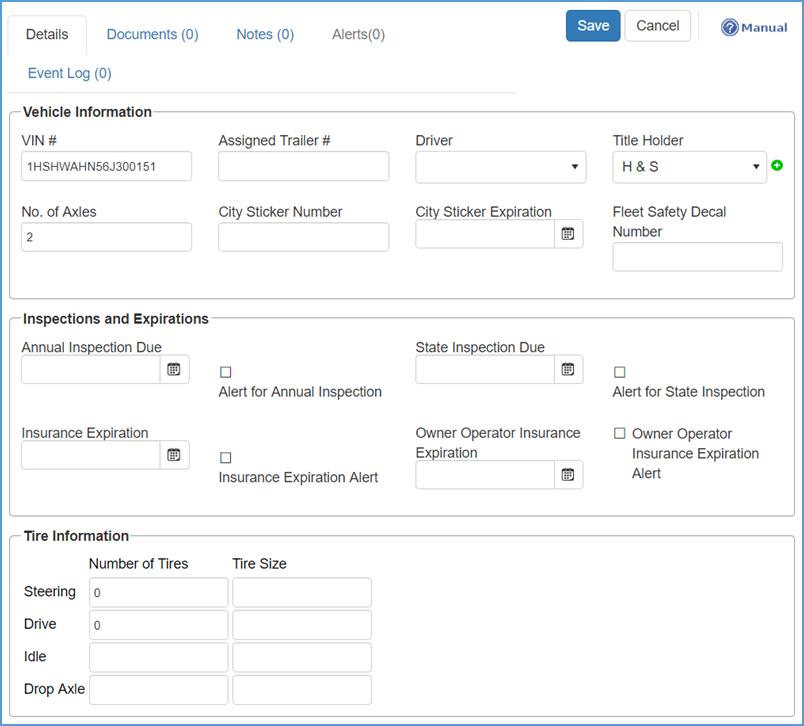Screen dimensions: 804x726
Task: Open Insurance Expiration calendar picker
Action: point(174,455)
